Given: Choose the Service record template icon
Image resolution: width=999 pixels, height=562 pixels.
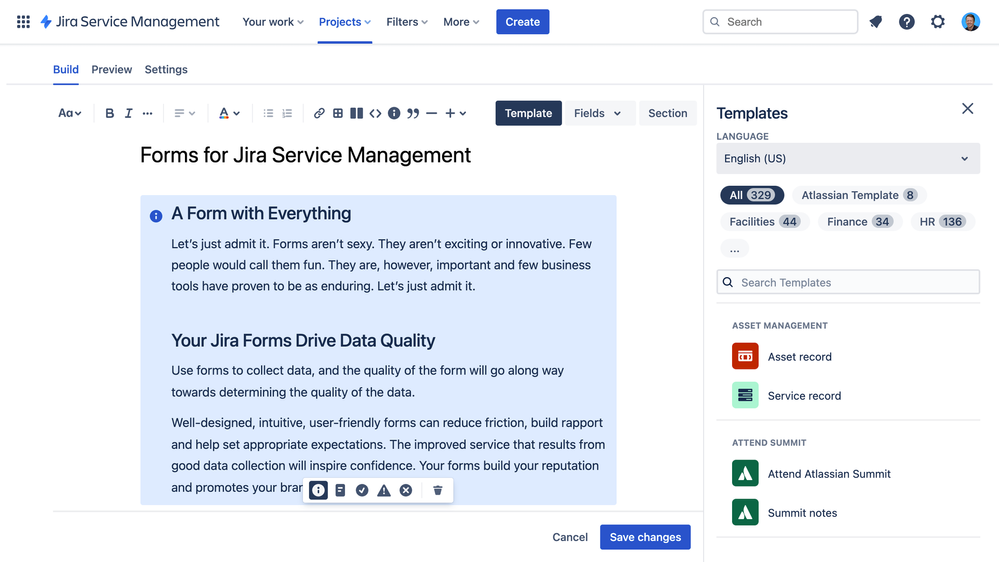Looking at the screenshot, I should [x=745, y=395].
